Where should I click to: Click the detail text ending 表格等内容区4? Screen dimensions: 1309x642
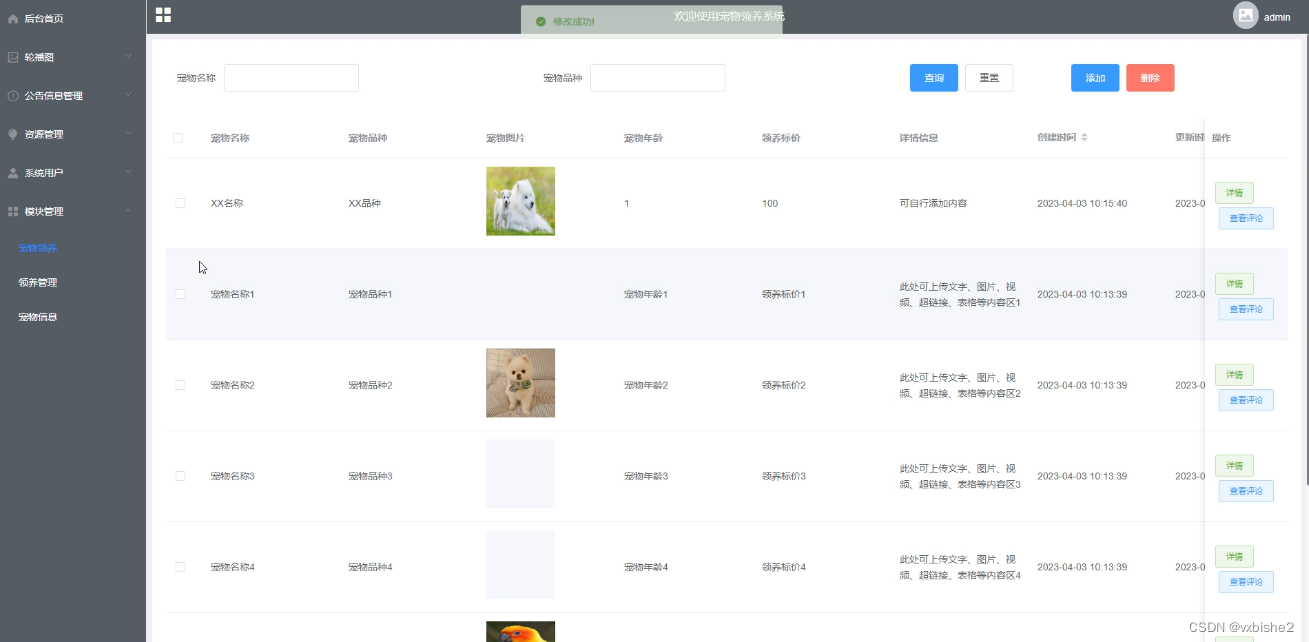(x=960, y=567)
